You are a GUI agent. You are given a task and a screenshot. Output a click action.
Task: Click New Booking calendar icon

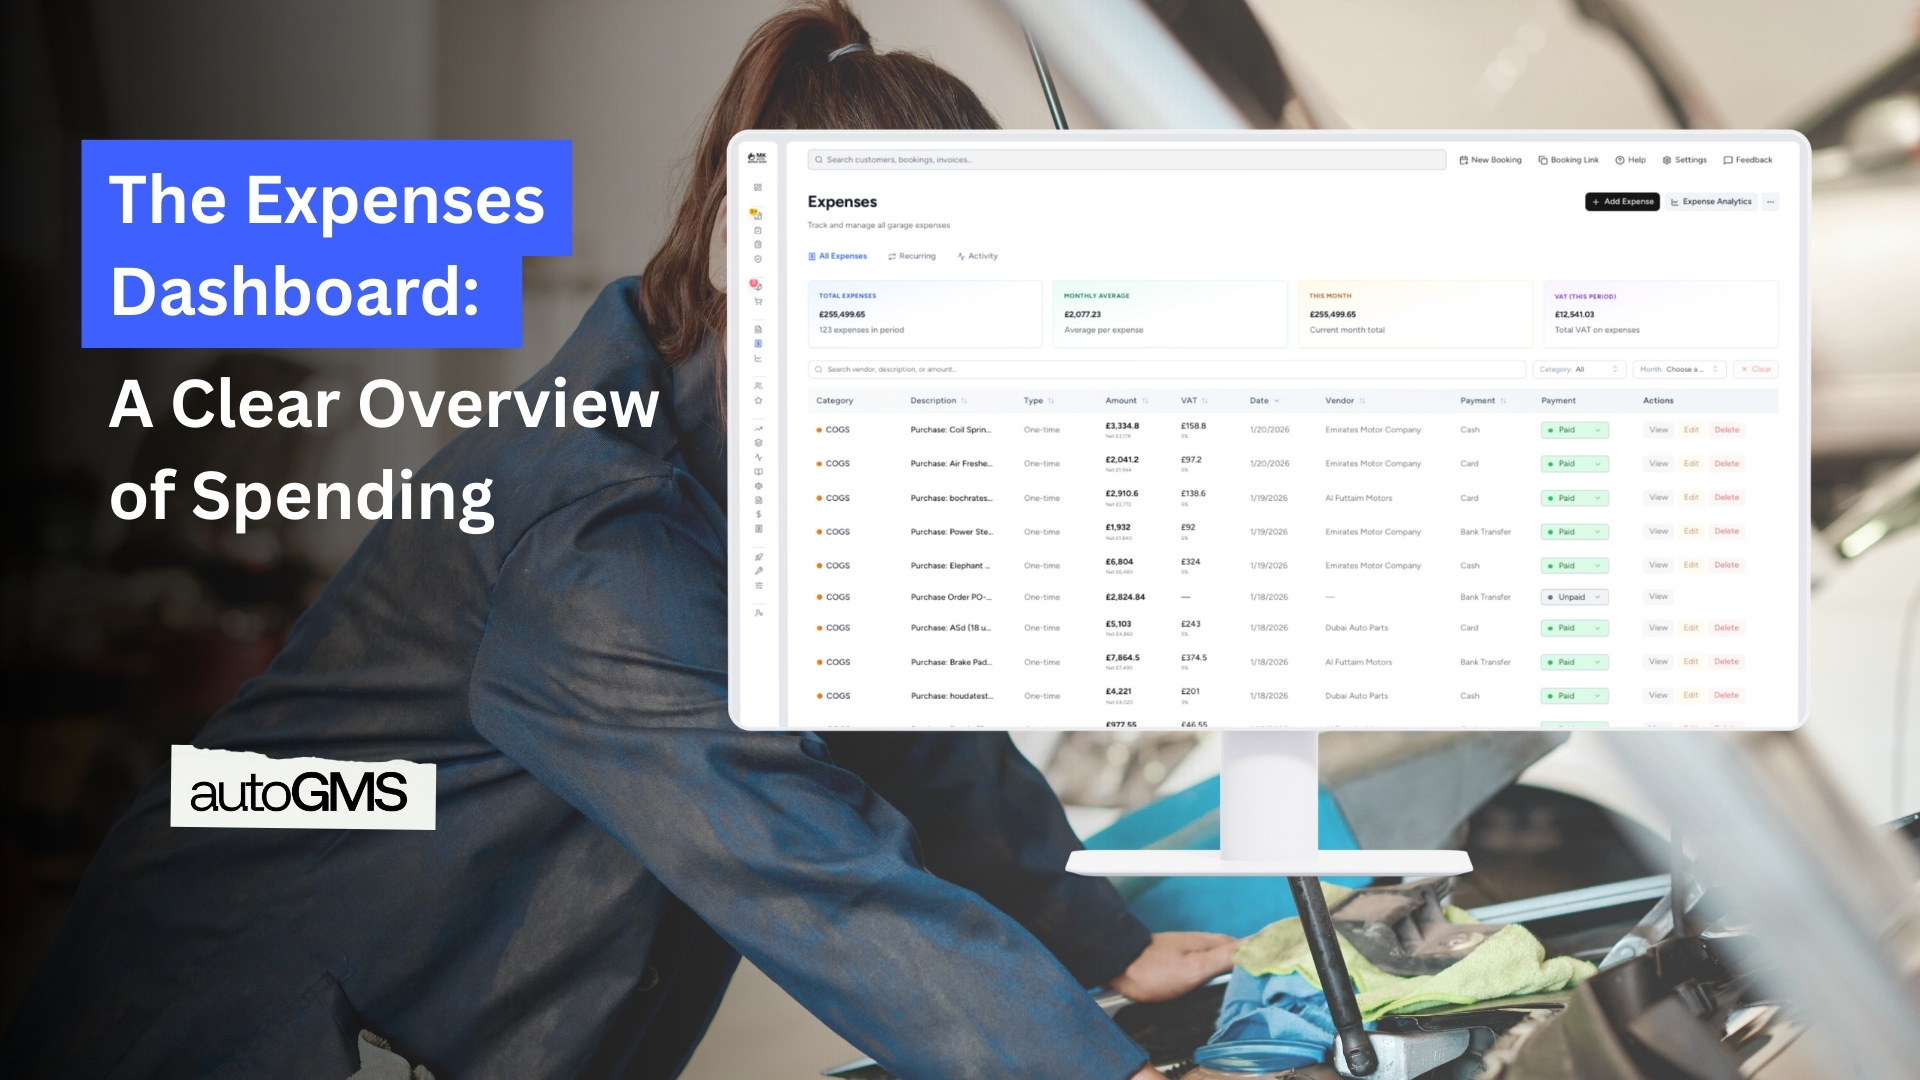point(1464,160)
